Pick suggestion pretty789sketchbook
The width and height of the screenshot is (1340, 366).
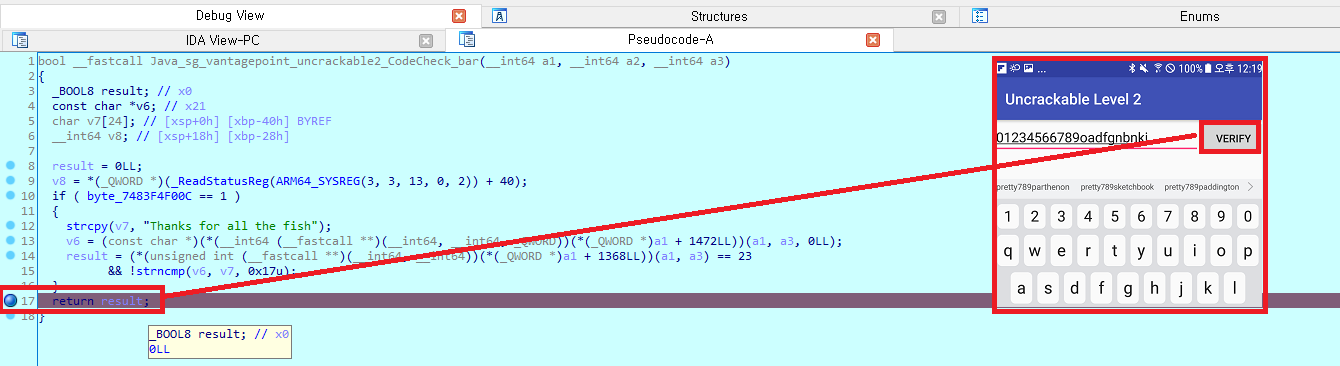click(x=1117, y=187)
